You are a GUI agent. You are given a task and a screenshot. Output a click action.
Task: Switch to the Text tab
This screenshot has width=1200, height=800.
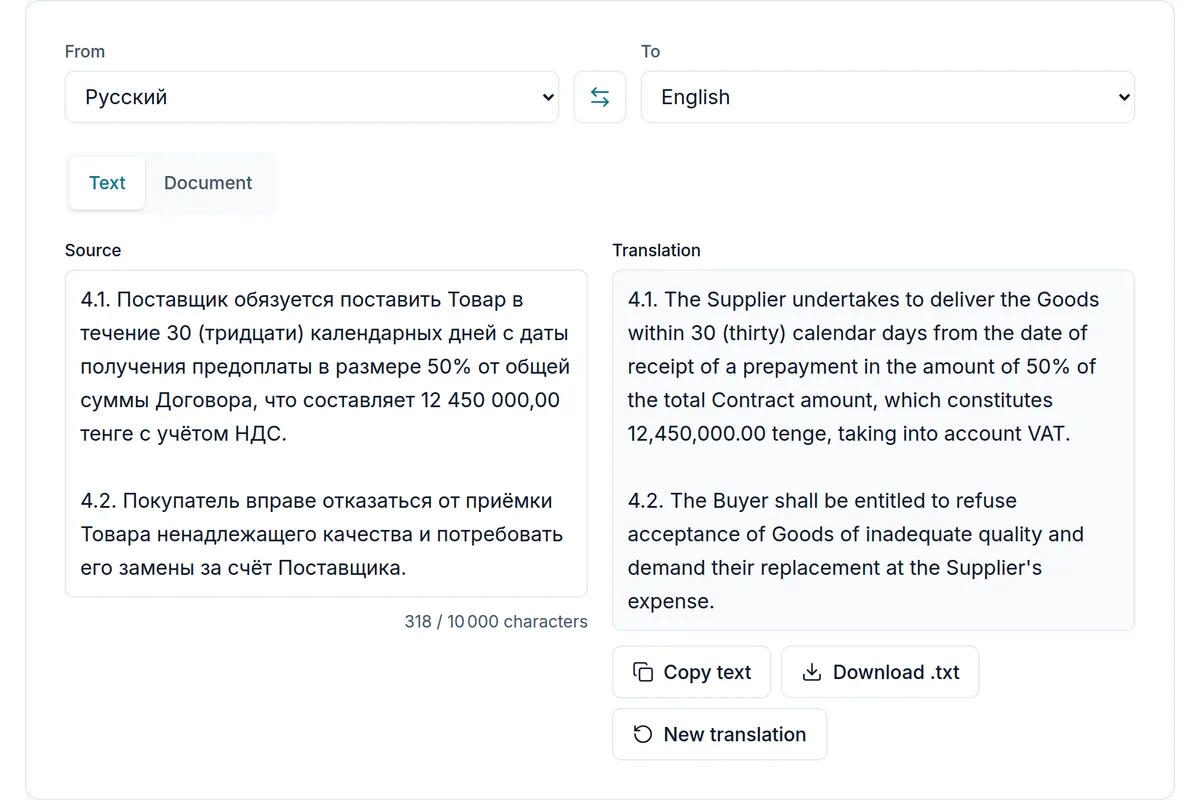107,183
